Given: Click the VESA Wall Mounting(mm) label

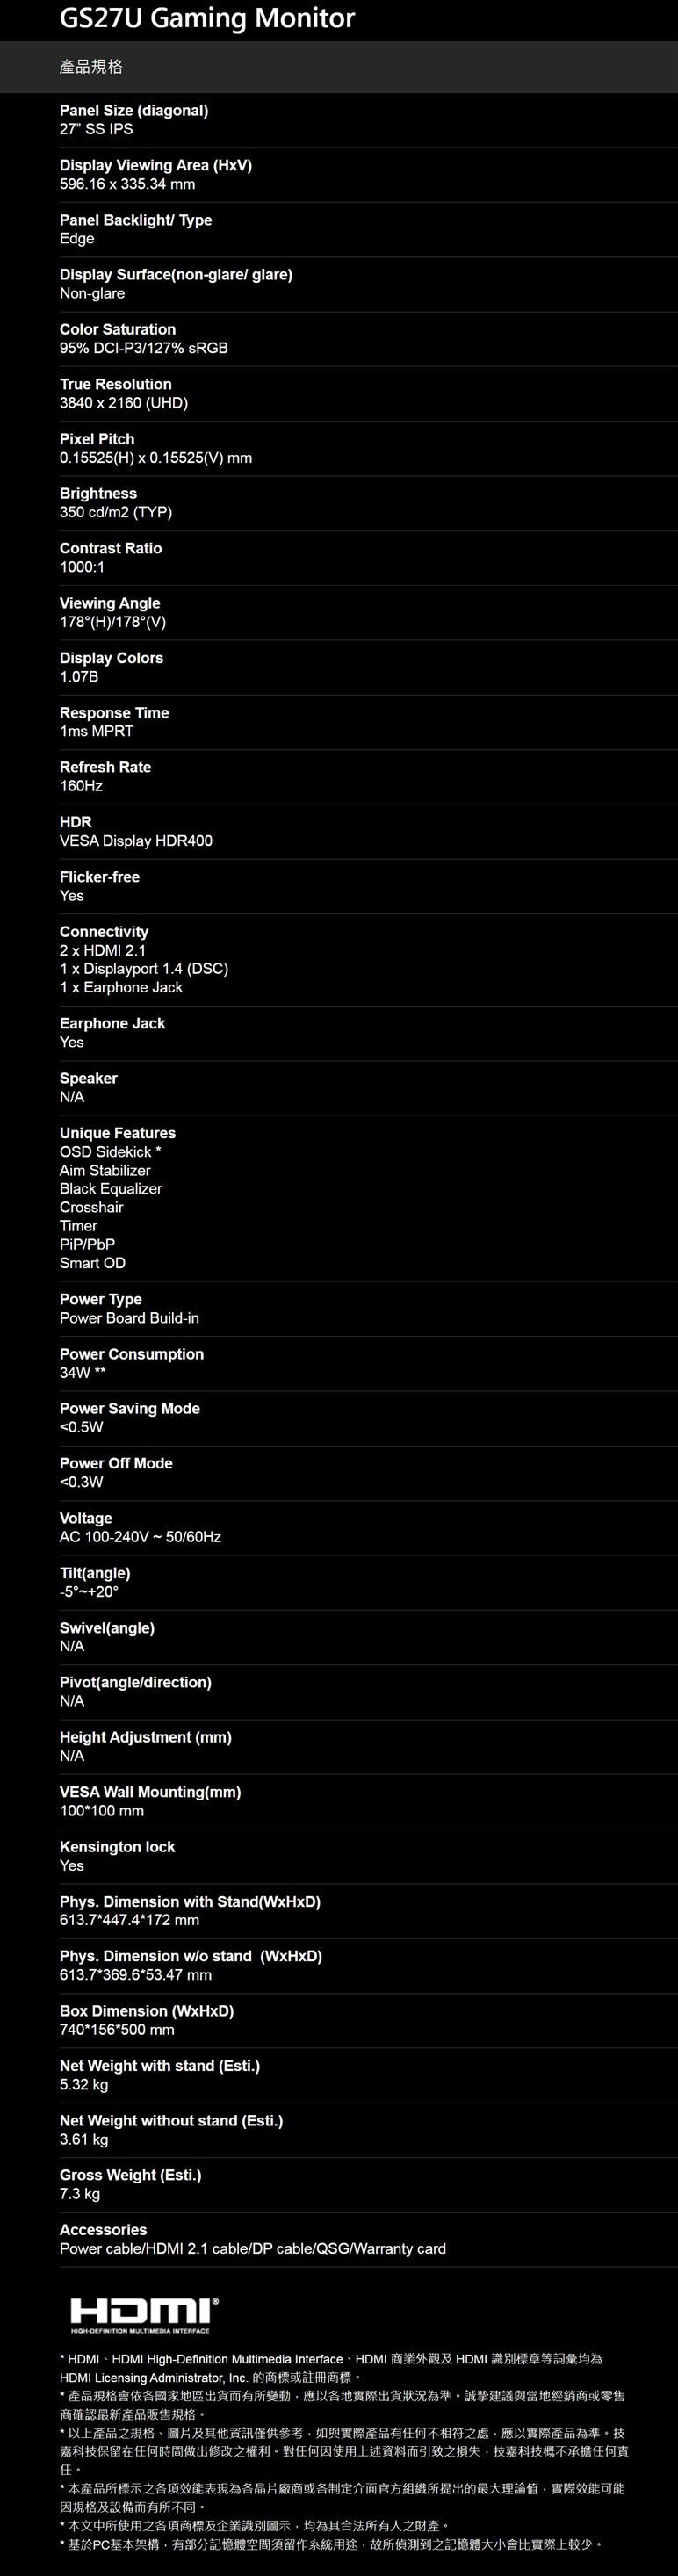Looking at the screenshot, I should (150, 1792).
